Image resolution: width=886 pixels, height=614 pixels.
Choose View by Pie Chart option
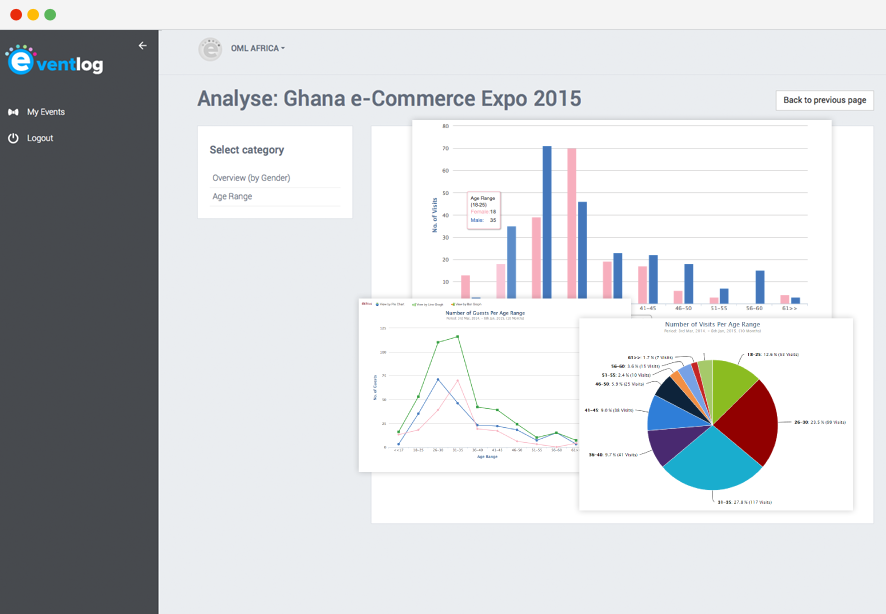[x=390, y=304]
